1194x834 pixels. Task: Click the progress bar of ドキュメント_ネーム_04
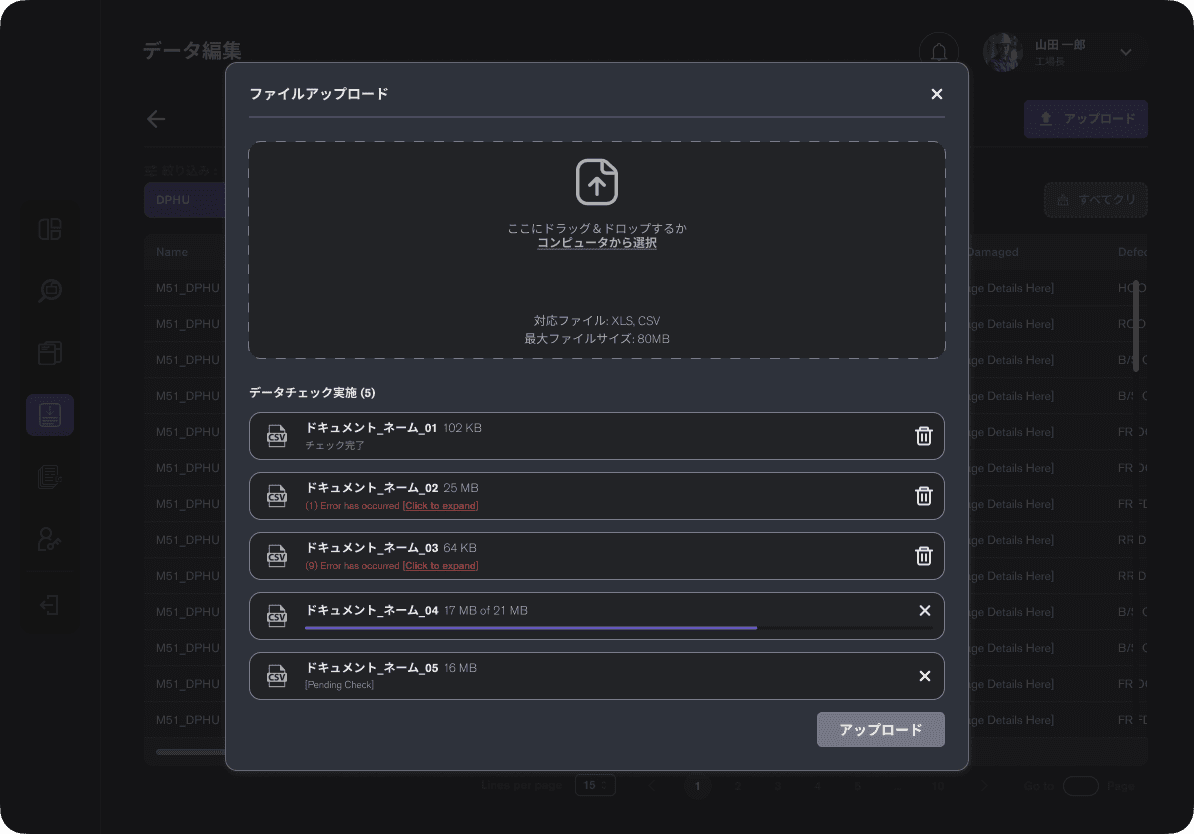(530, 627)
